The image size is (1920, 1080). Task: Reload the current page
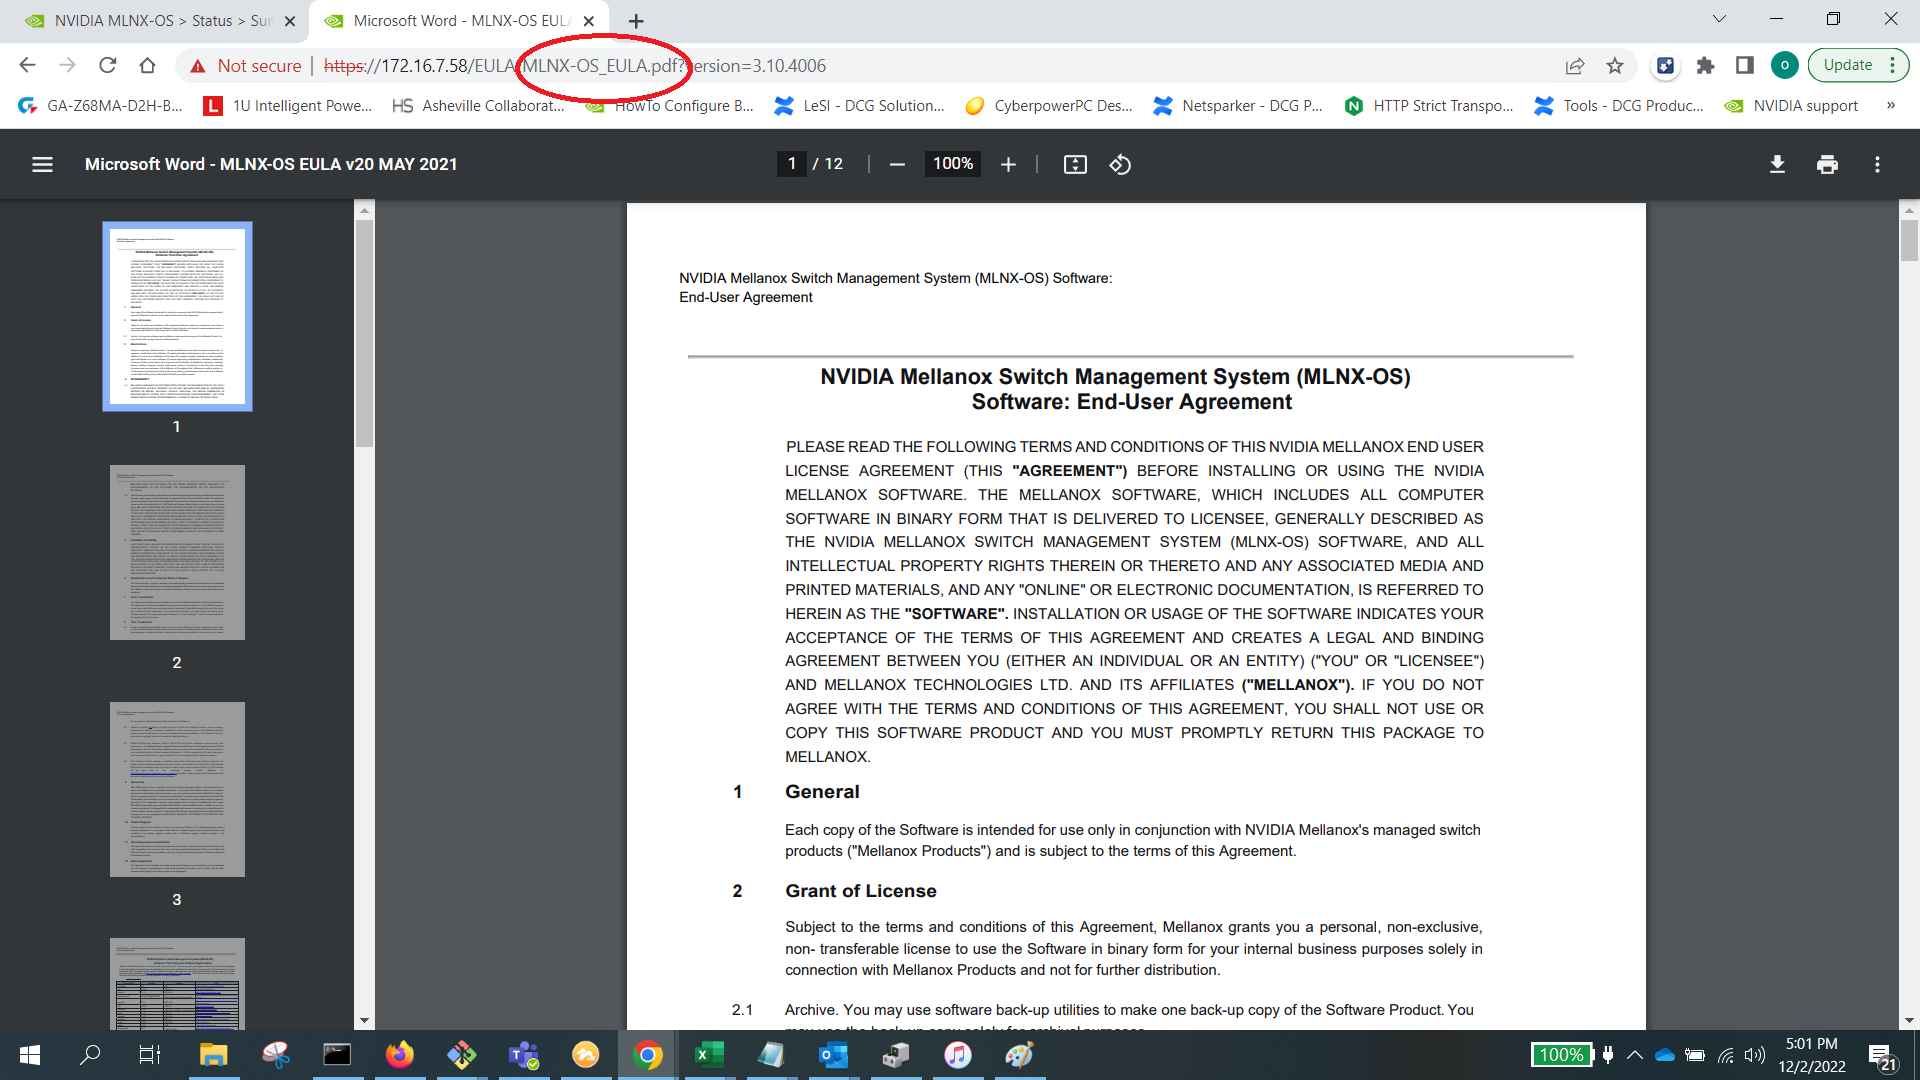tap(107, 65)
